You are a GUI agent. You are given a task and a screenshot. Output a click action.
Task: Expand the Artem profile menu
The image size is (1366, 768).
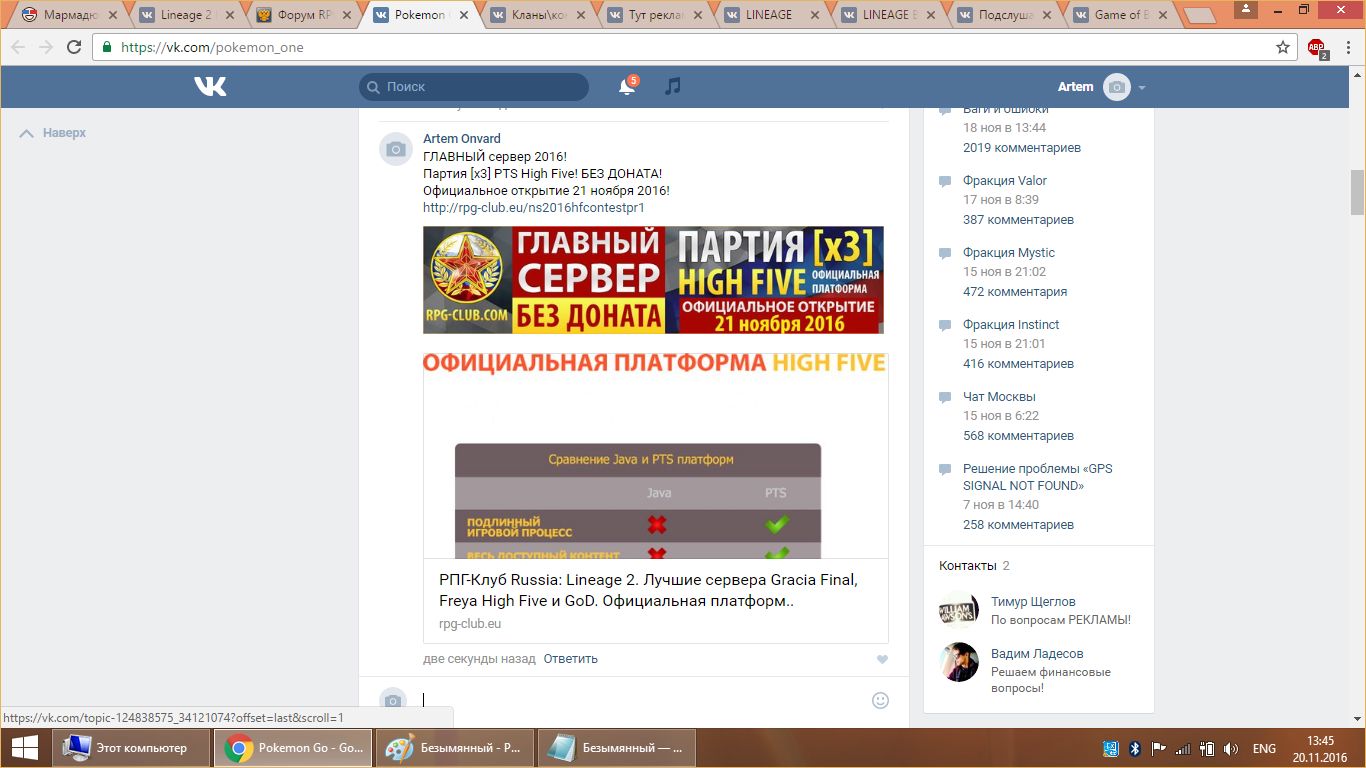point(1141,88)
